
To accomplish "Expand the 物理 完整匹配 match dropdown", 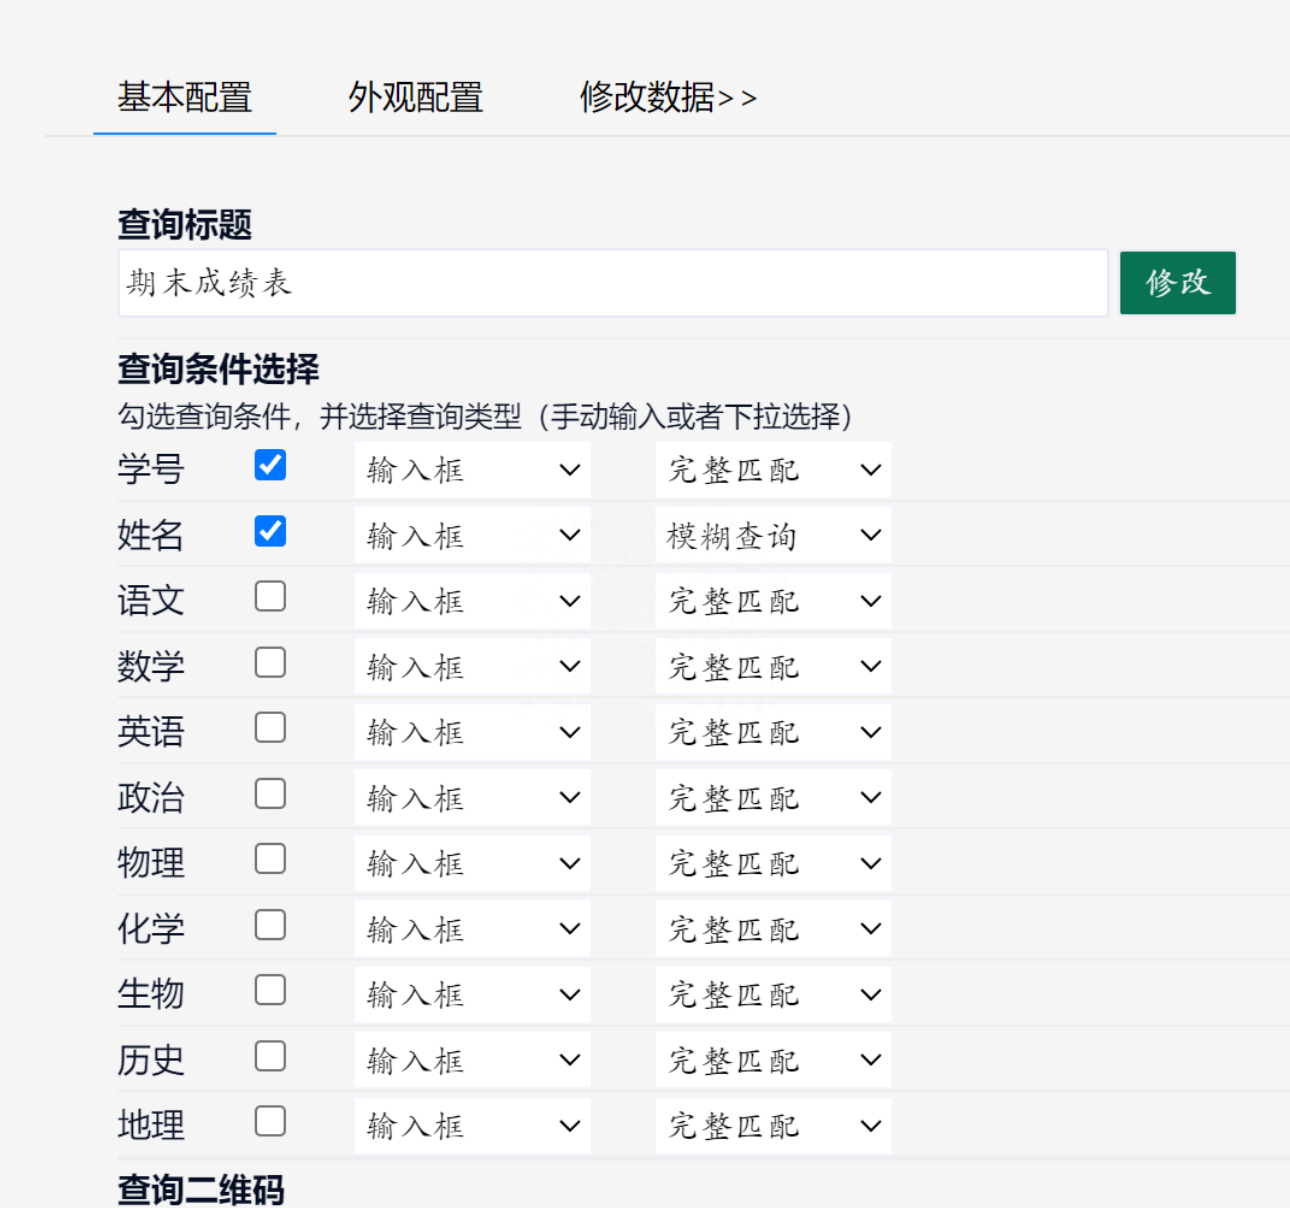I will point(773,863).
